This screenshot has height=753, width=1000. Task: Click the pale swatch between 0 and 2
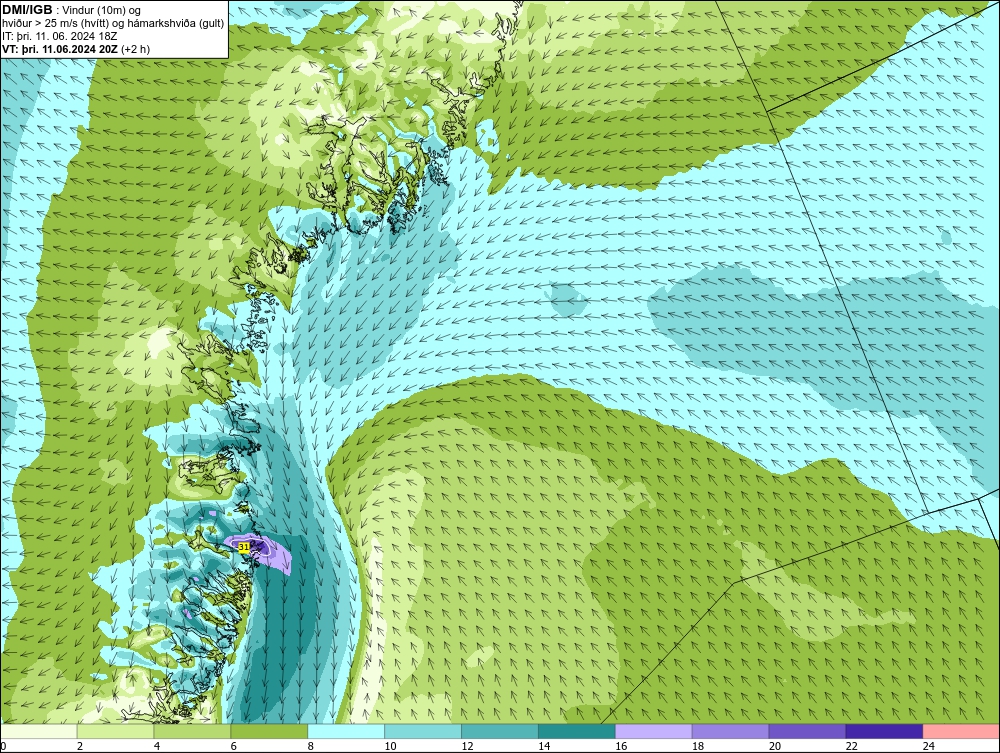(39, 731)
